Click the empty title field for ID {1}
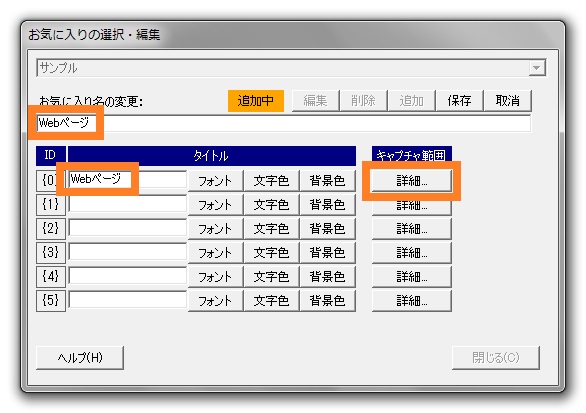 pos(127,204)
